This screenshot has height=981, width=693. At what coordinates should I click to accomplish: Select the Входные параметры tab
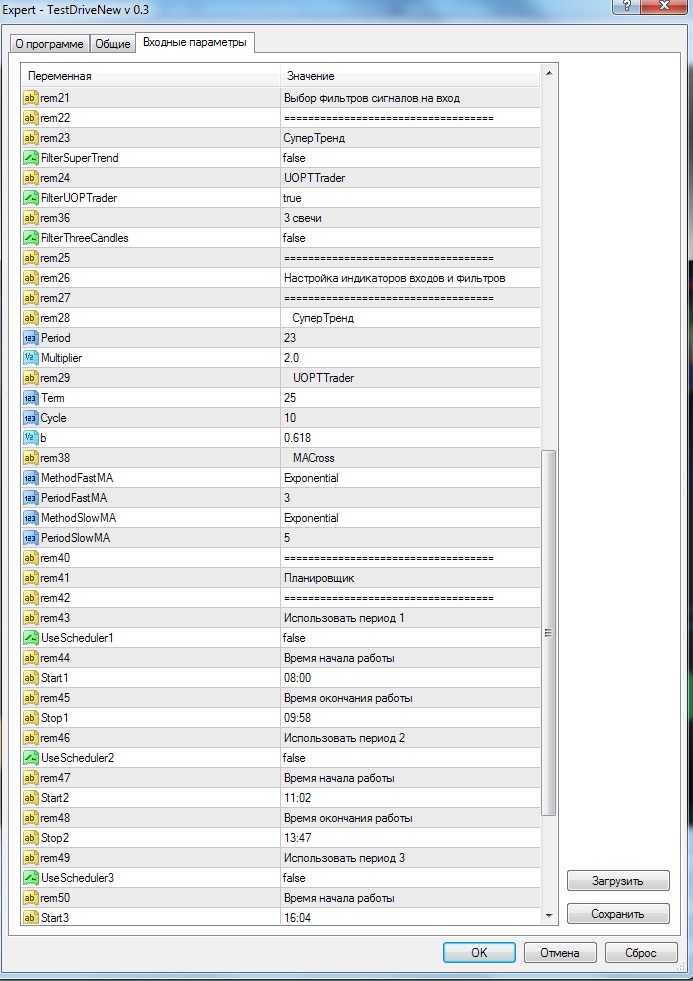(195, 43)
